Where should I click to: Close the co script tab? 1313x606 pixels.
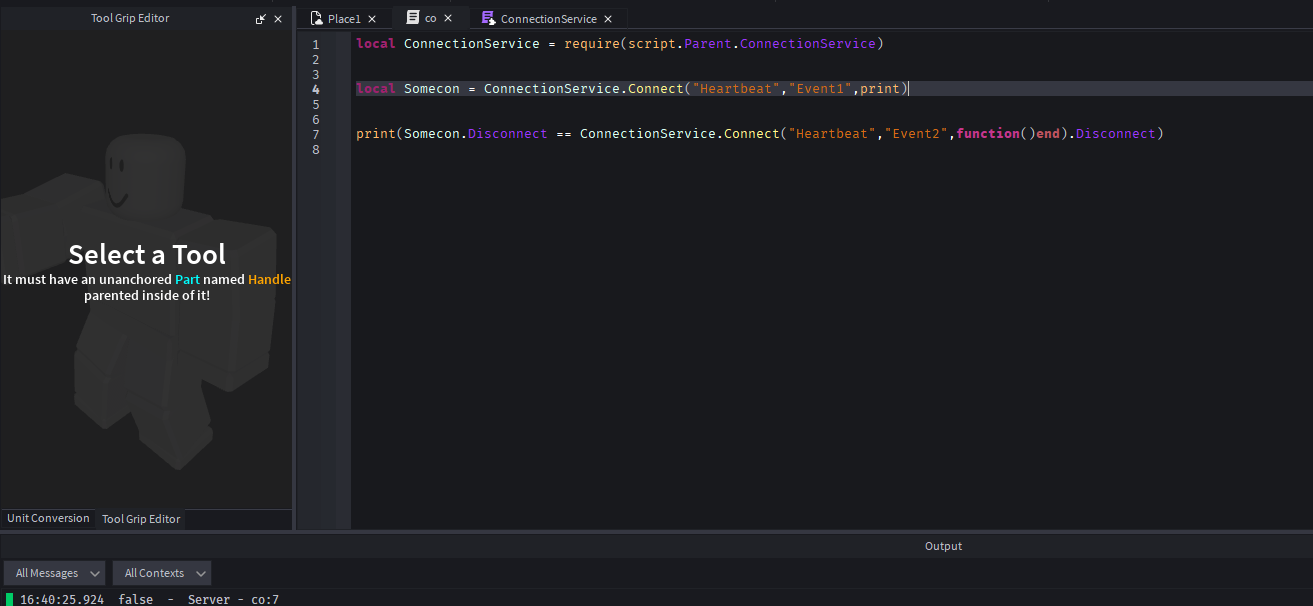pyautogui.click(x=448, y=18)
